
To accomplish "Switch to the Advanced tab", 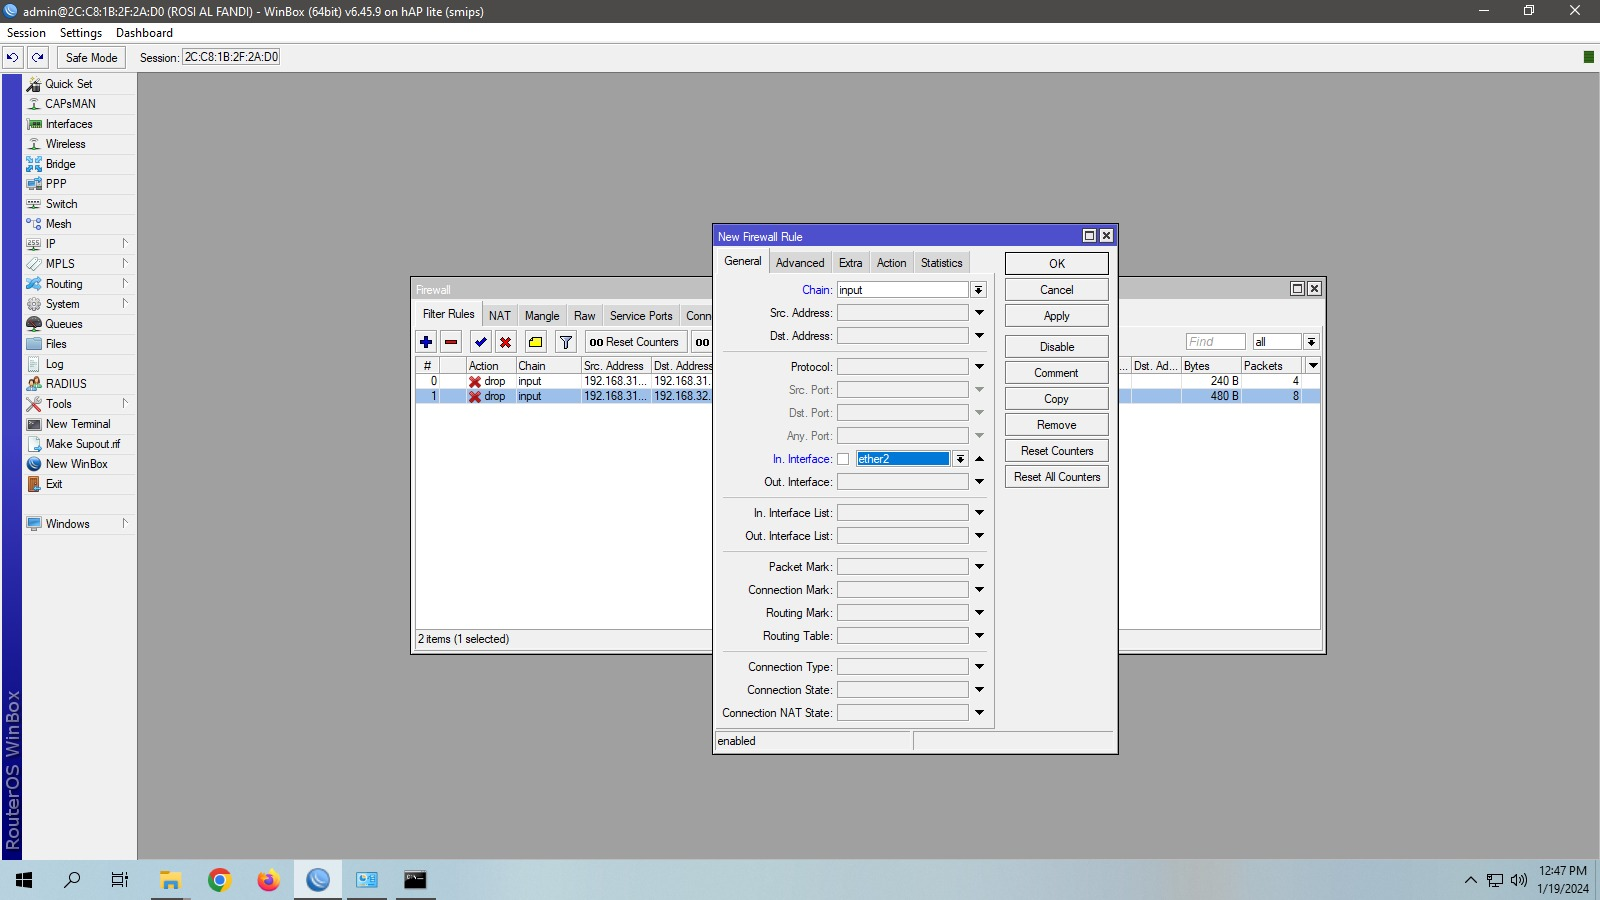I will [800, 263].
